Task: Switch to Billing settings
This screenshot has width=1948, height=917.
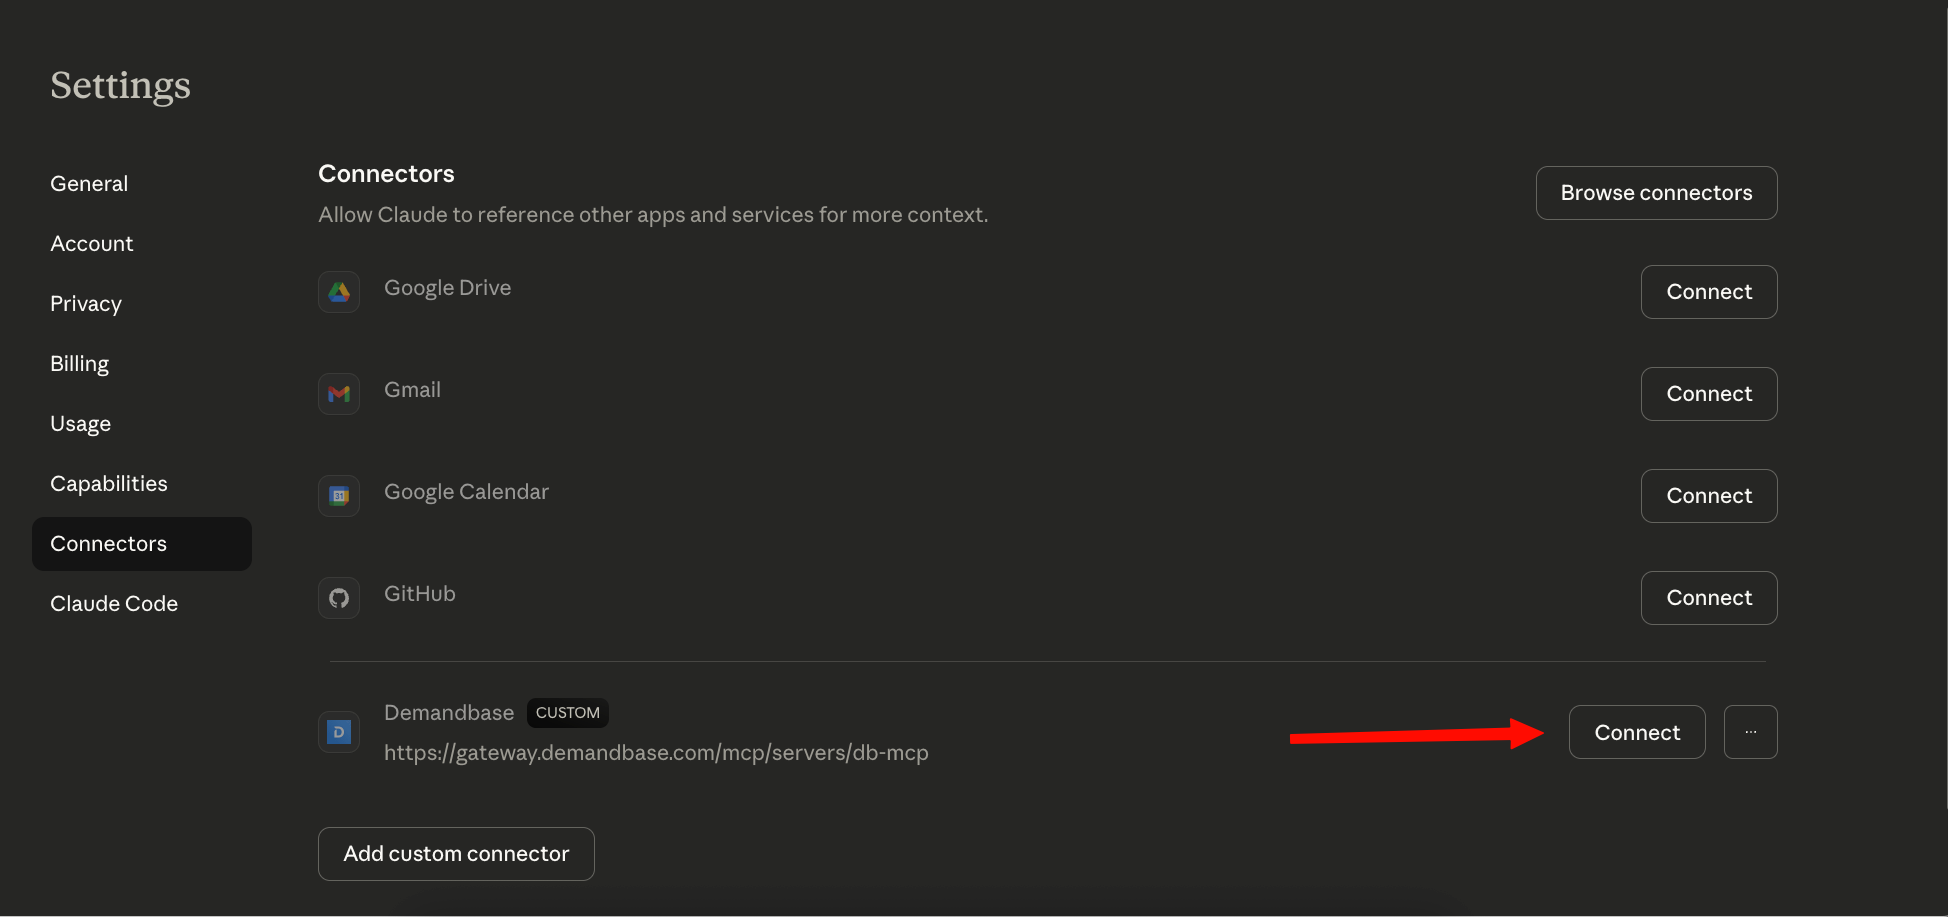Action: pyautogui.click(x=80, y=364)
